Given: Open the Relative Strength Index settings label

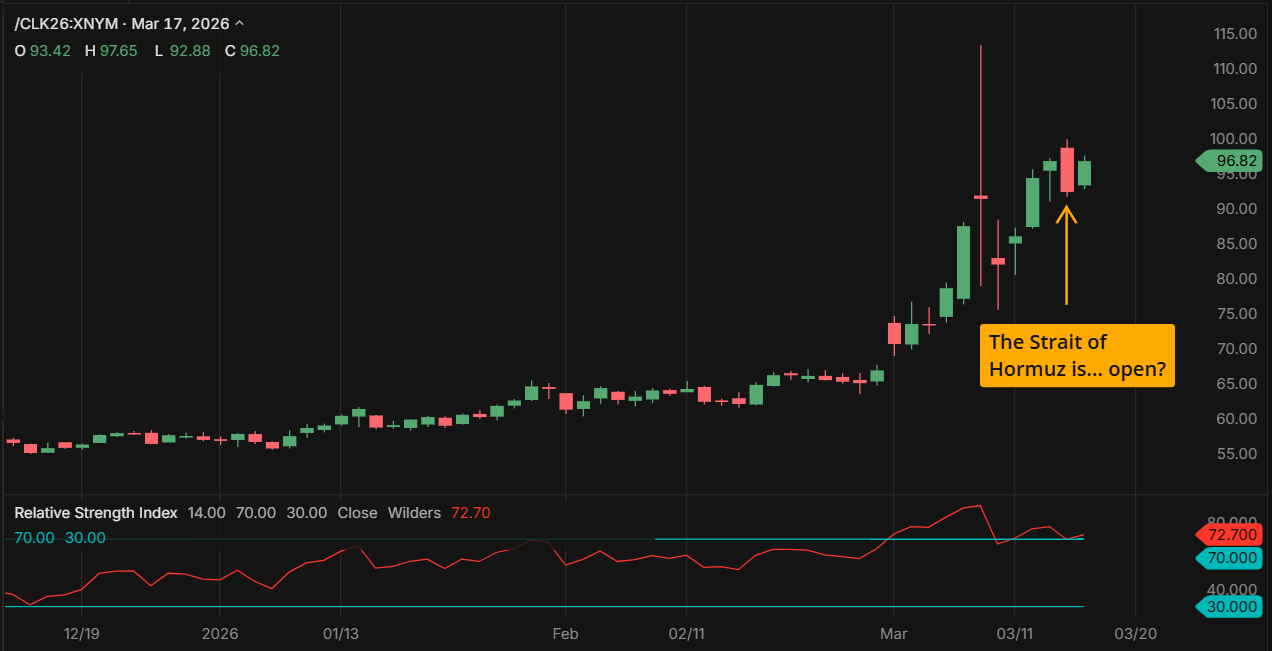Looking at the screenshot, I should coord(95,512).
